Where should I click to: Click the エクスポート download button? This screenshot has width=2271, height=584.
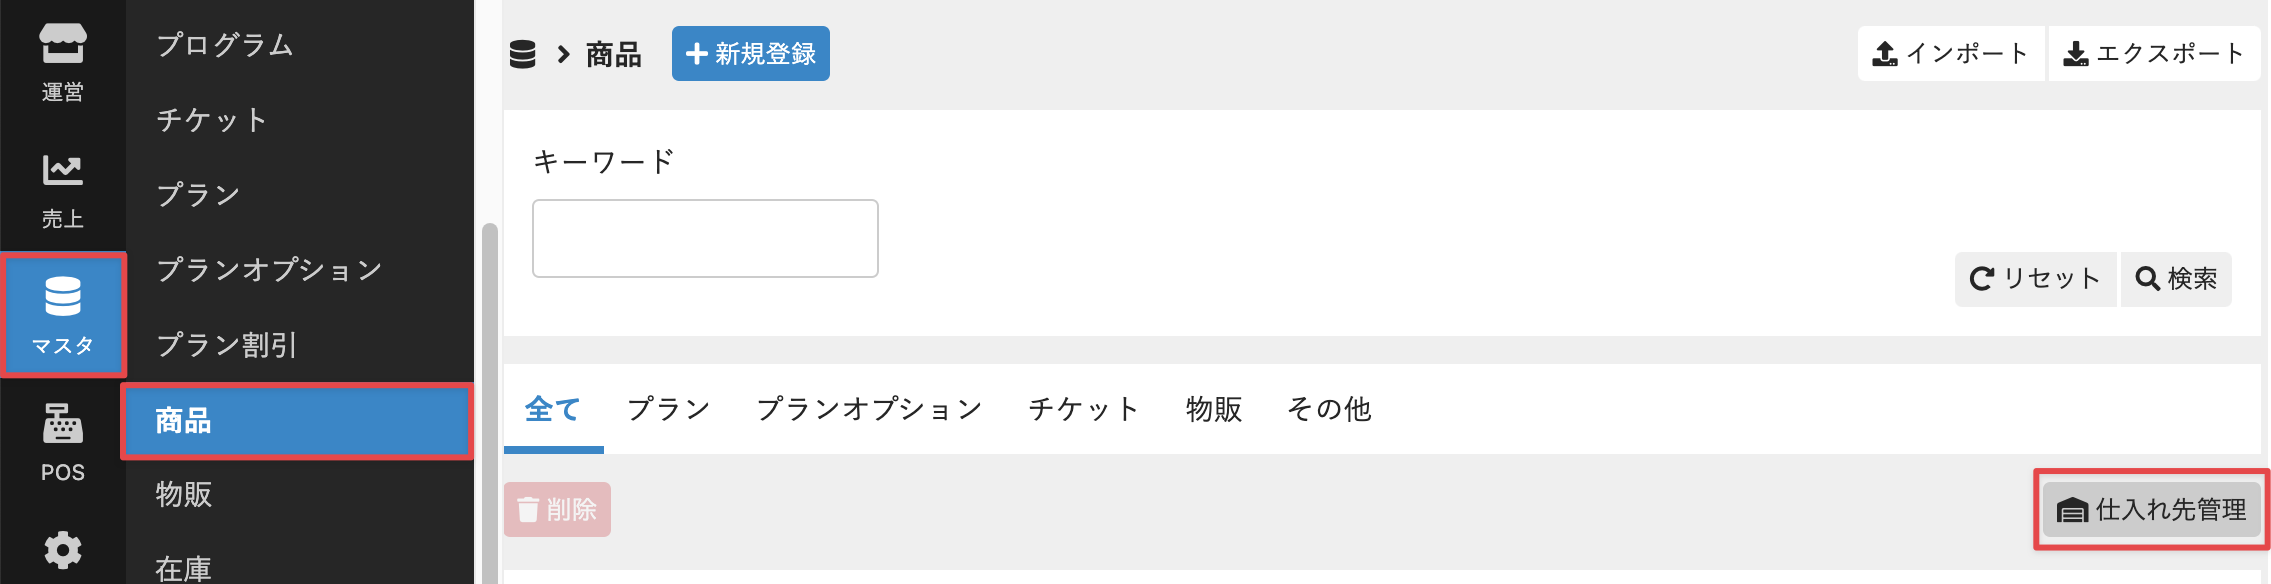(x=2154, y=54)
